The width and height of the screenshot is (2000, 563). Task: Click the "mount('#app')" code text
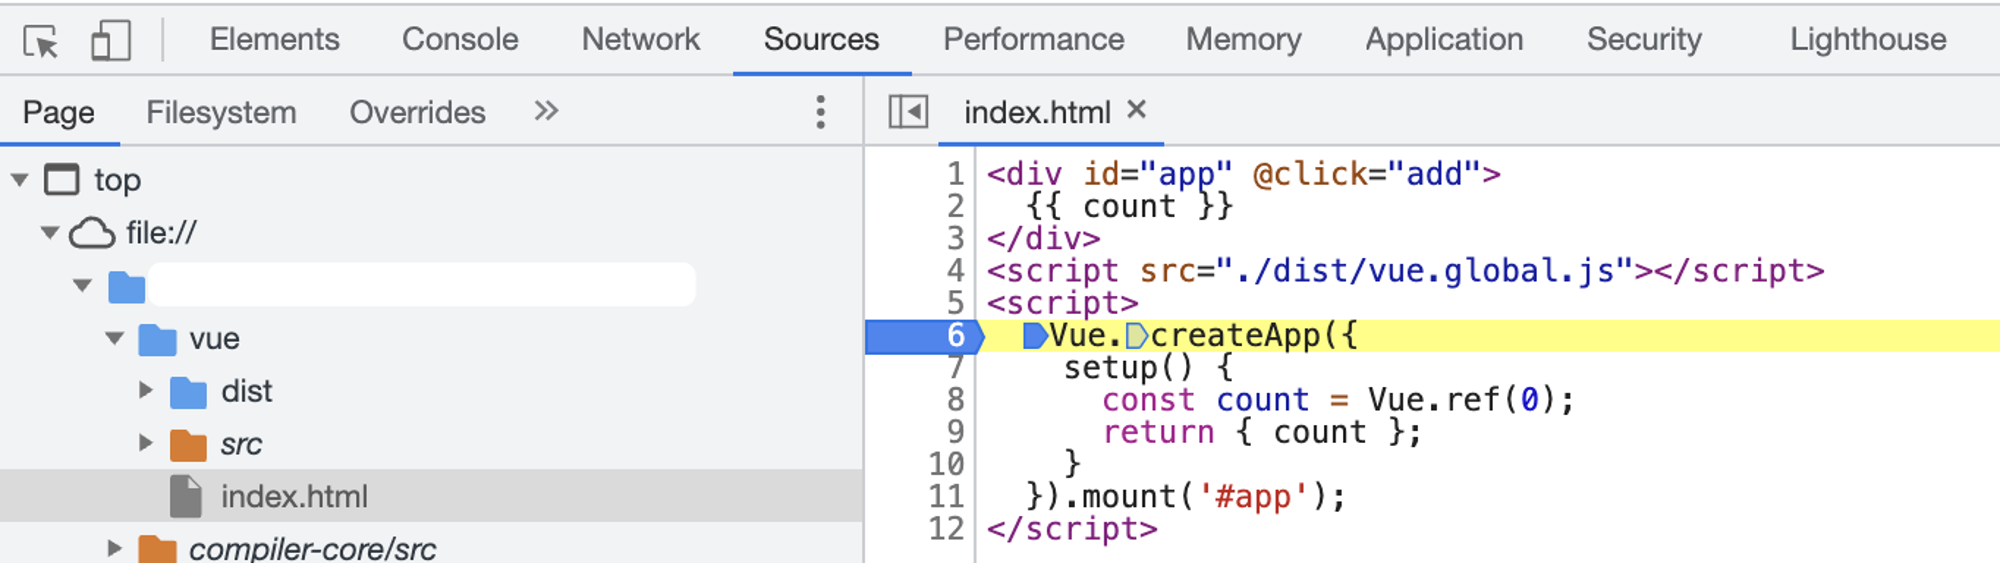coord(1204,497)
